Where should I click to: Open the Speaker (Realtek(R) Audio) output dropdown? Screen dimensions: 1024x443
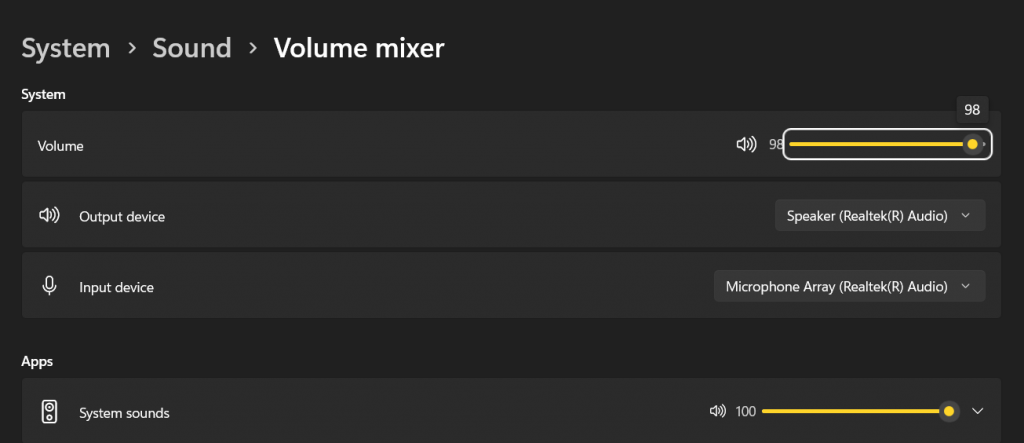879,216
